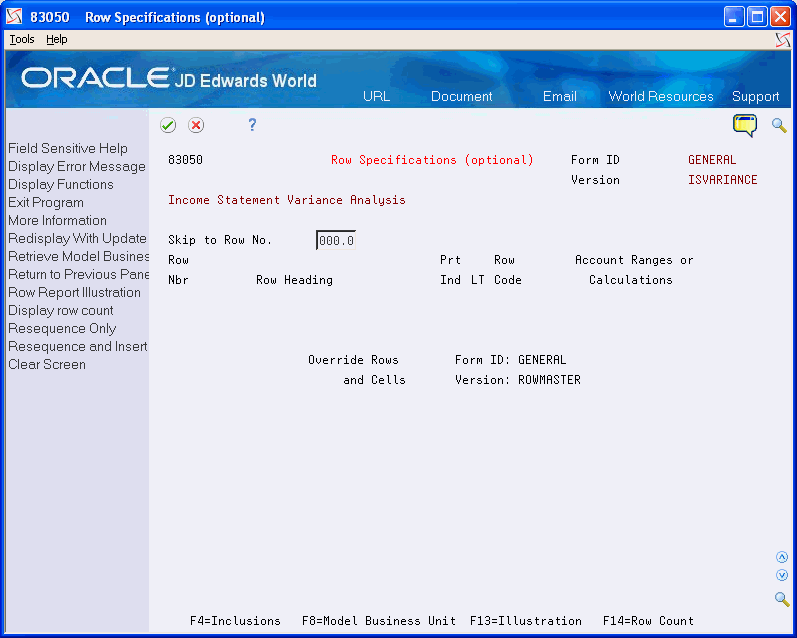Click the Skip to Row No. field

tap(336, 240)
